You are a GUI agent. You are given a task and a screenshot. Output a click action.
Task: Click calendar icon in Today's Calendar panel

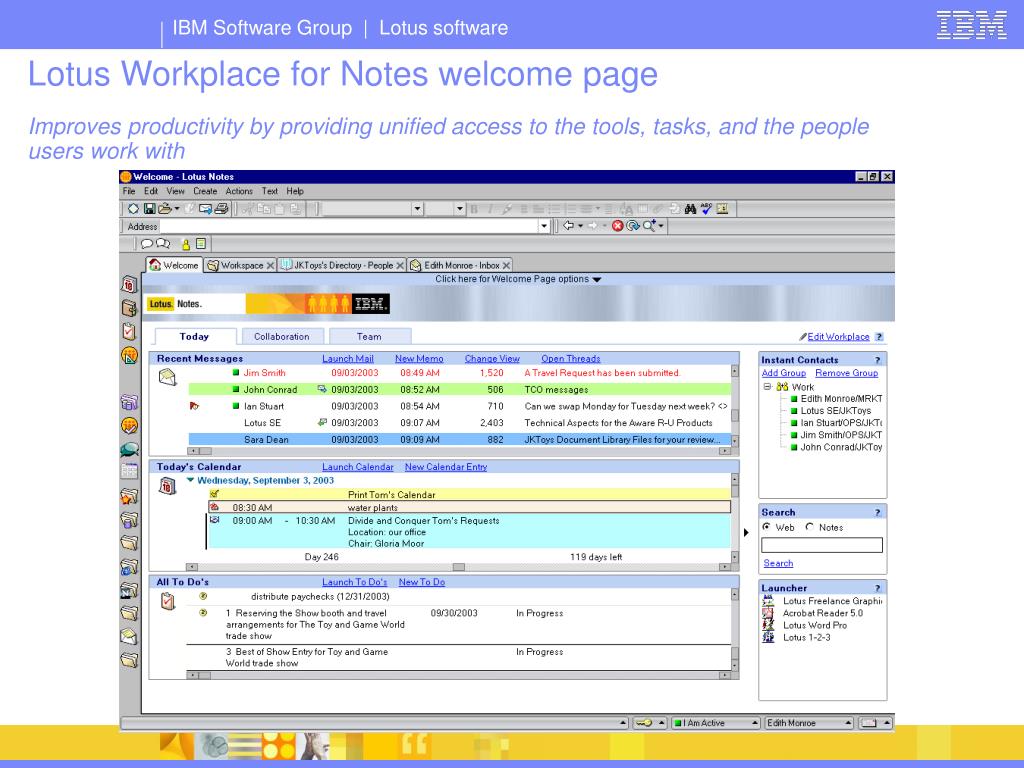pos(168,486)
